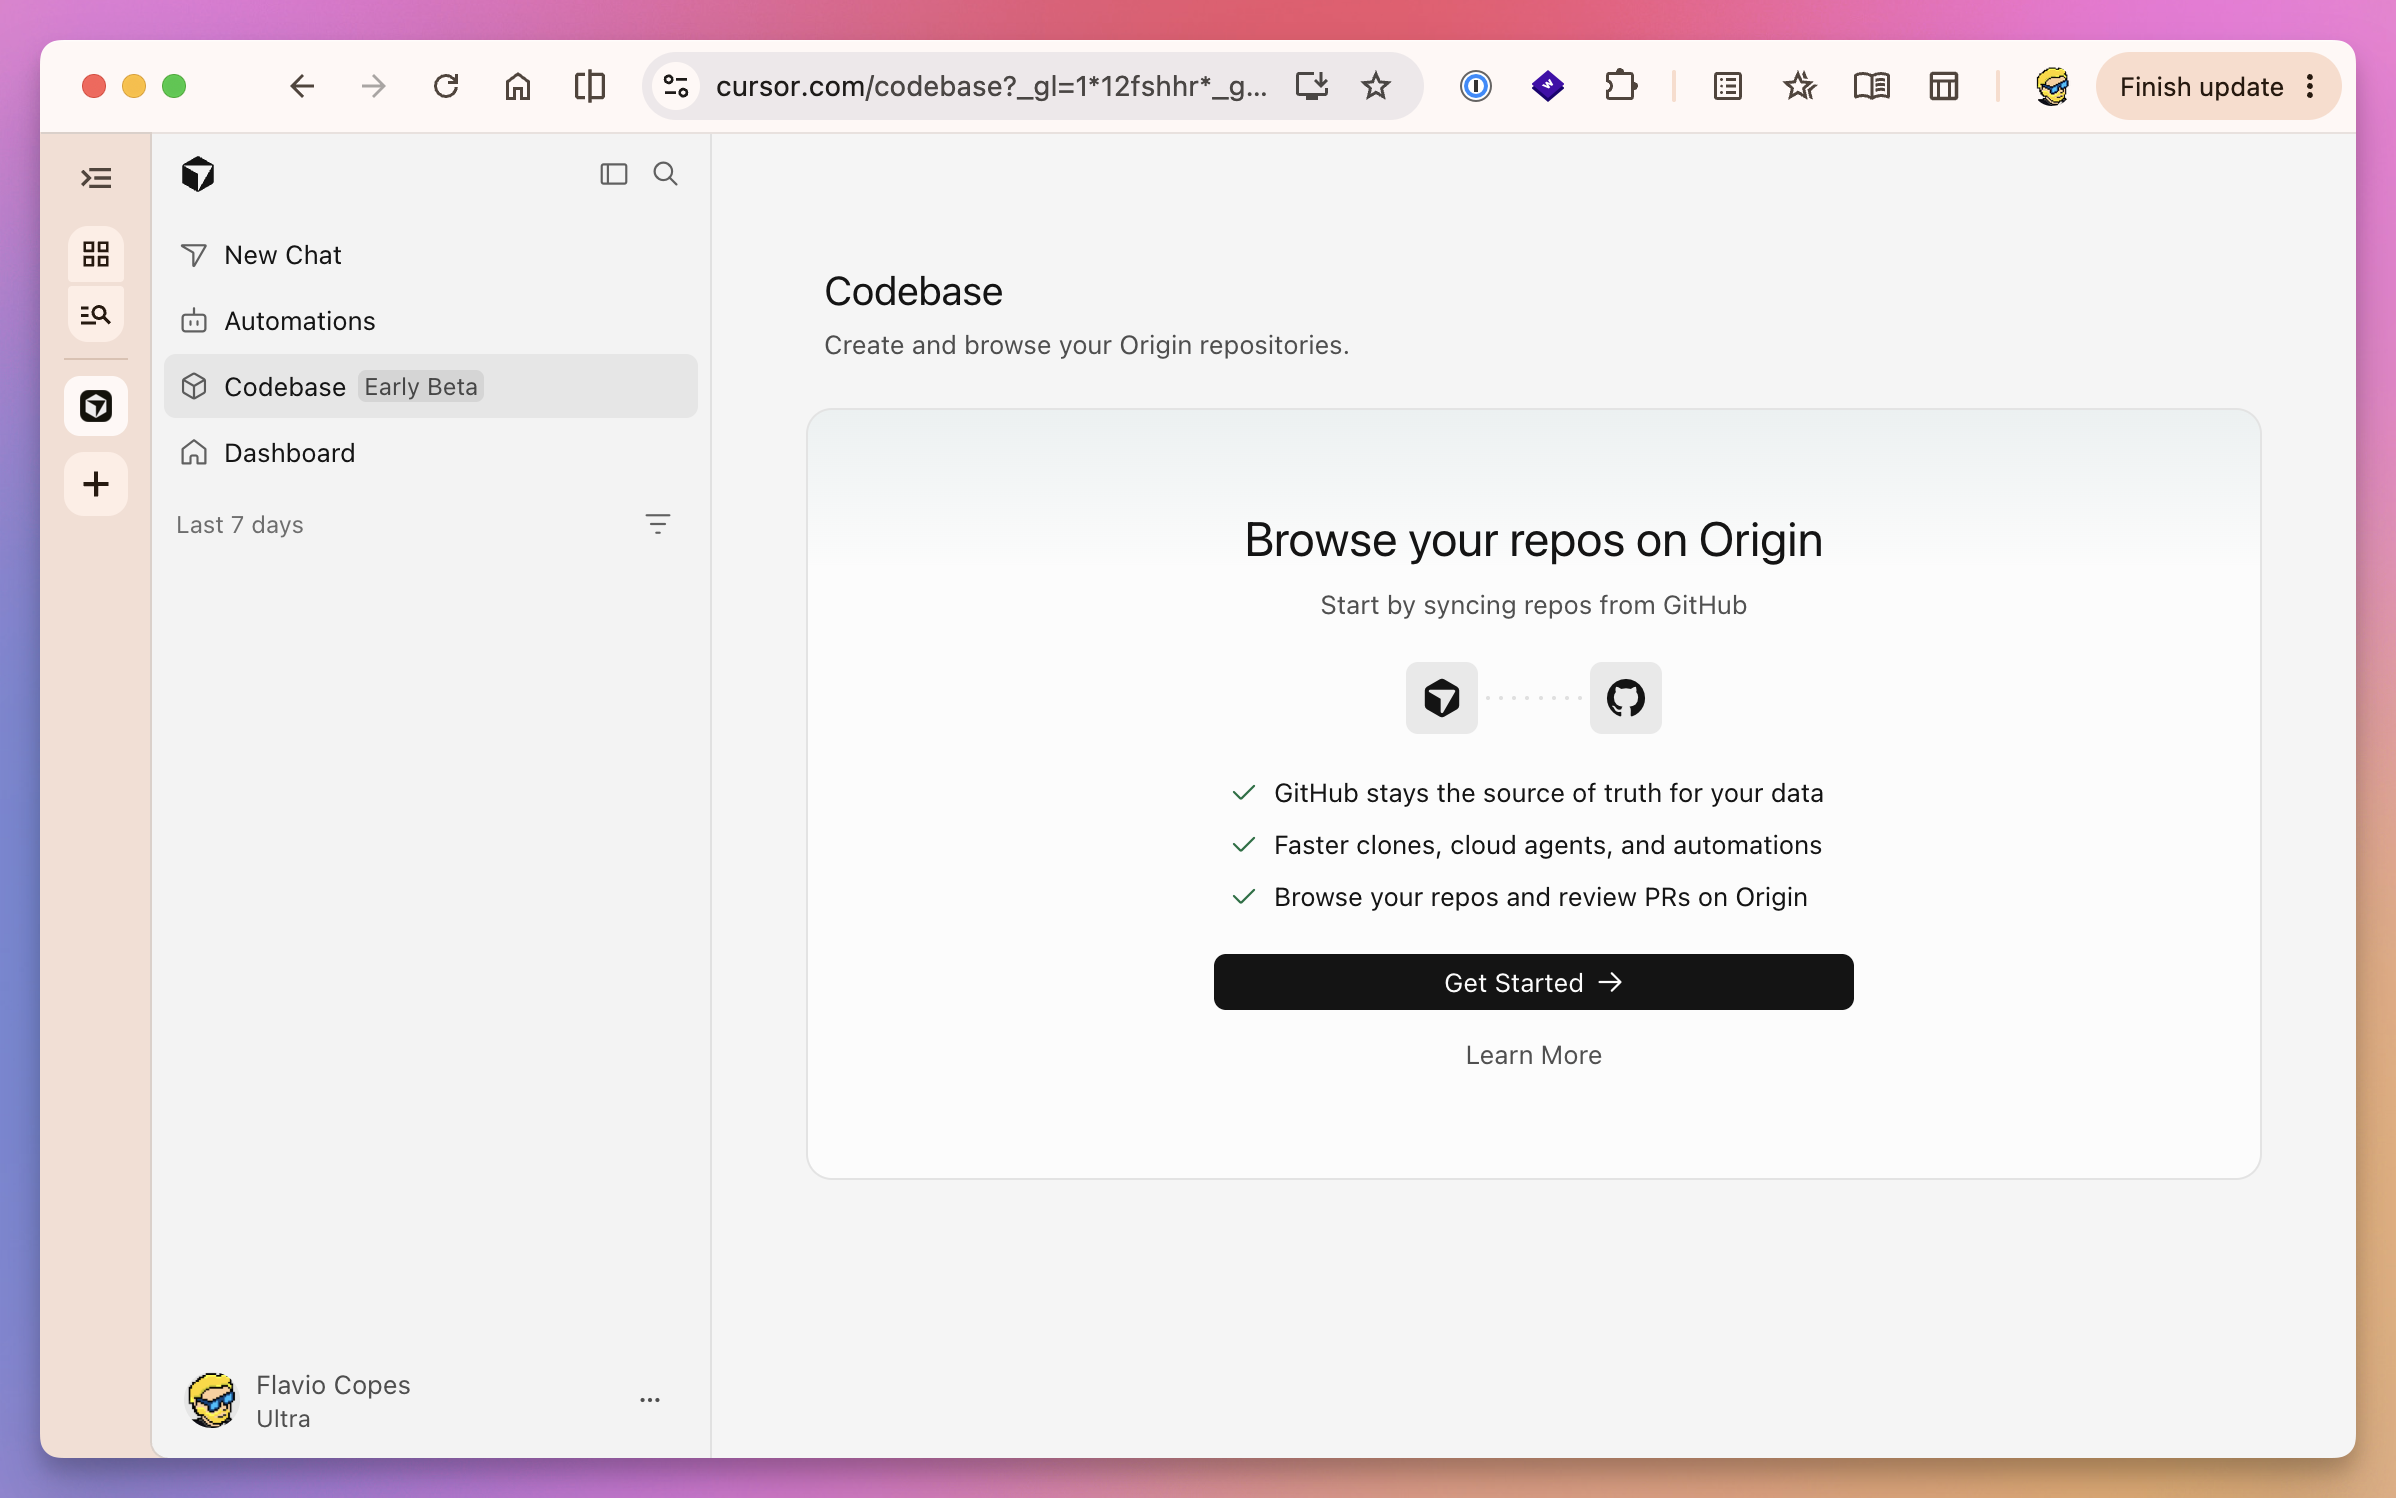Click the forward navigation arrow
Image resolution: width=2396 pixels, height=1498 pixels.
(x=373, y=87)
